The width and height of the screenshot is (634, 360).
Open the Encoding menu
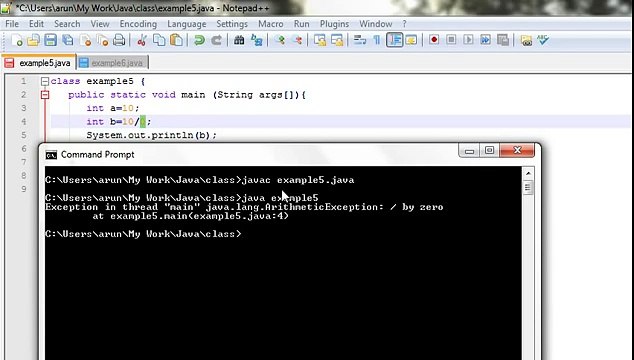(x=138, y=24)
